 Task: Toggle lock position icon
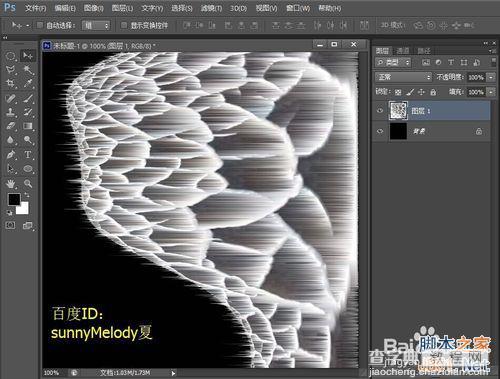click(x=421, y=92)
